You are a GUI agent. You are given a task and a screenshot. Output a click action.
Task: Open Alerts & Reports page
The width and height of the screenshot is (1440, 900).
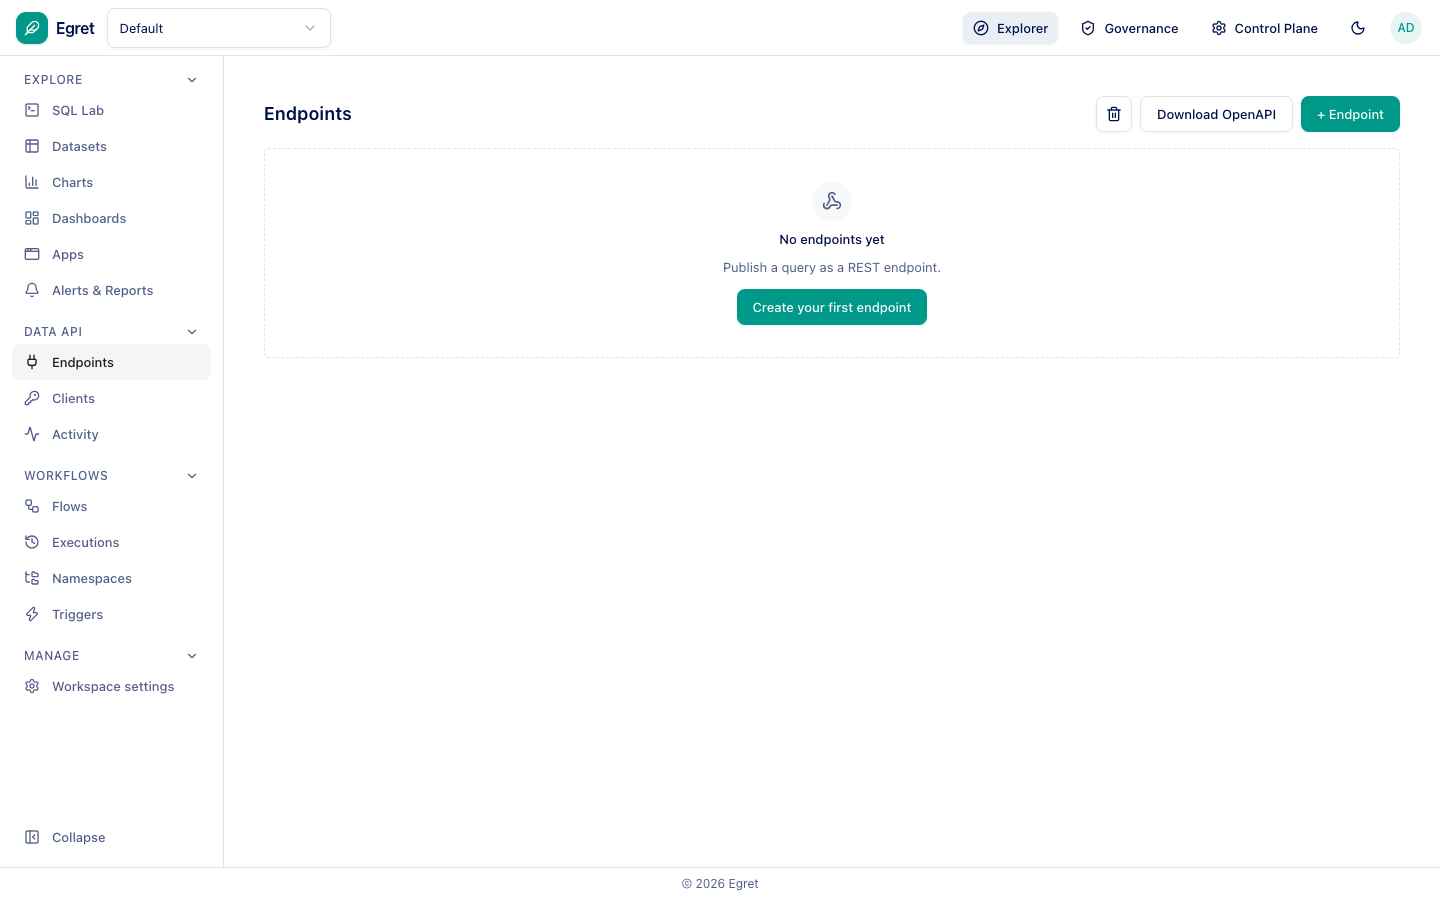click(111, 290)
